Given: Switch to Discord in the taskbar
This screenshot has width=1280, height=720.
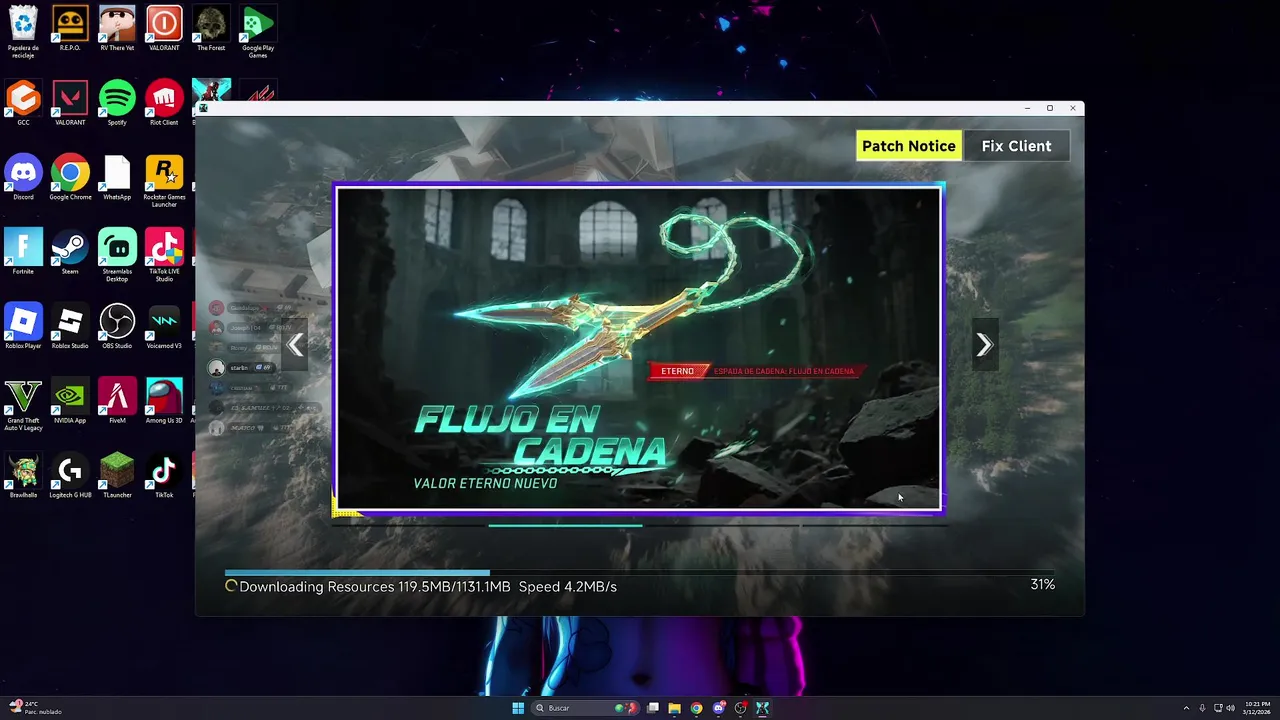Looking at the screenshot, I should click(x=719, y=708).
